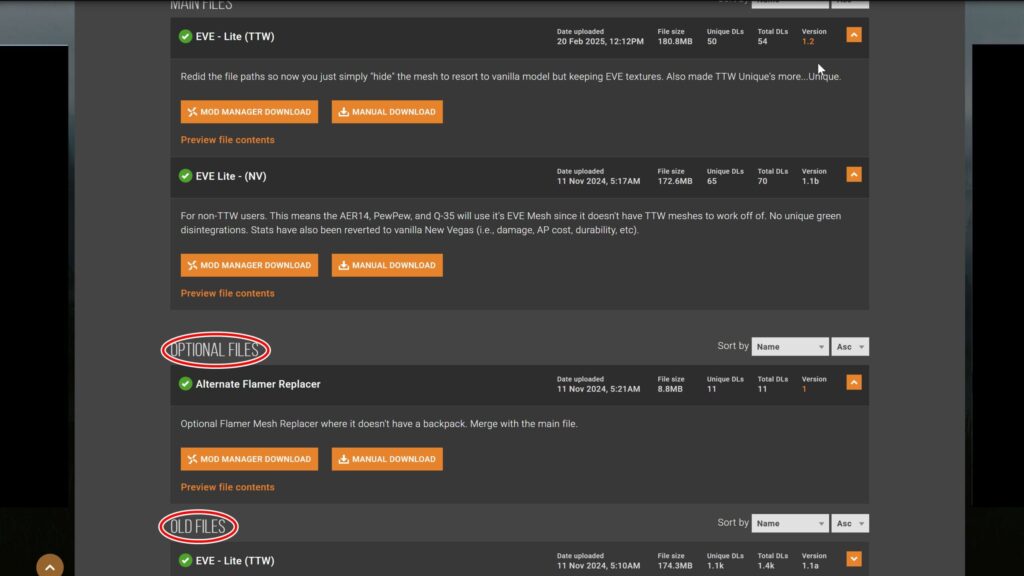
Task: Expand the old EVE - Lite (TTW) 1.1a entry
Action: [x=853, y=559]
